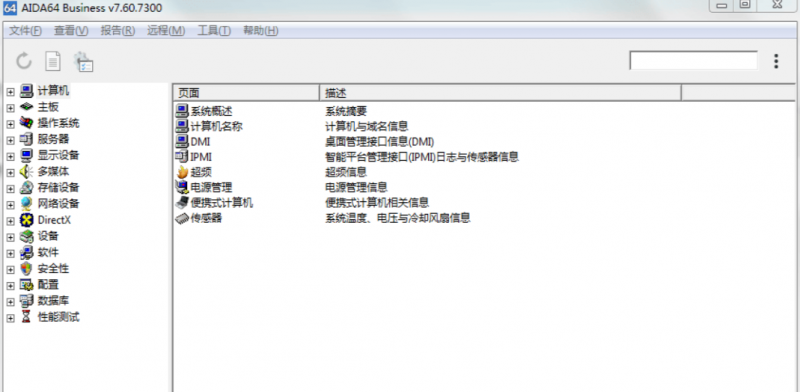Image resolution: width=800 pixels, height=392 pixels.
Task: Click the 软件 software icon in tree
Action: pos(27,253)
